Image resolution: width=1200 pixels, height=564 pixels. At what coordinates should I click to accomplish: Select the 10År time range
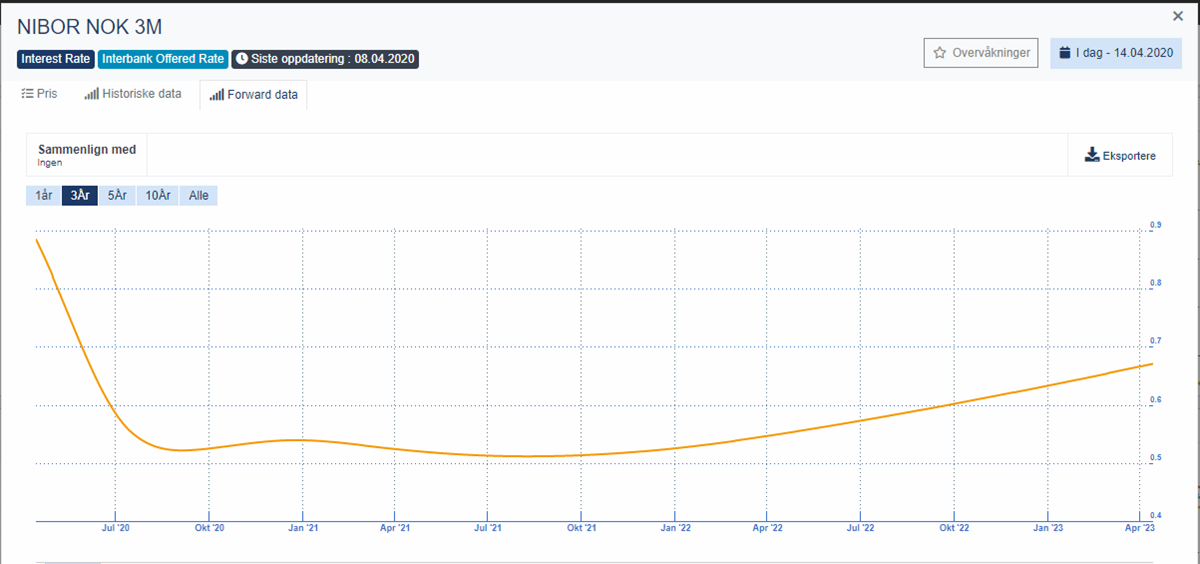coord(158,195)
